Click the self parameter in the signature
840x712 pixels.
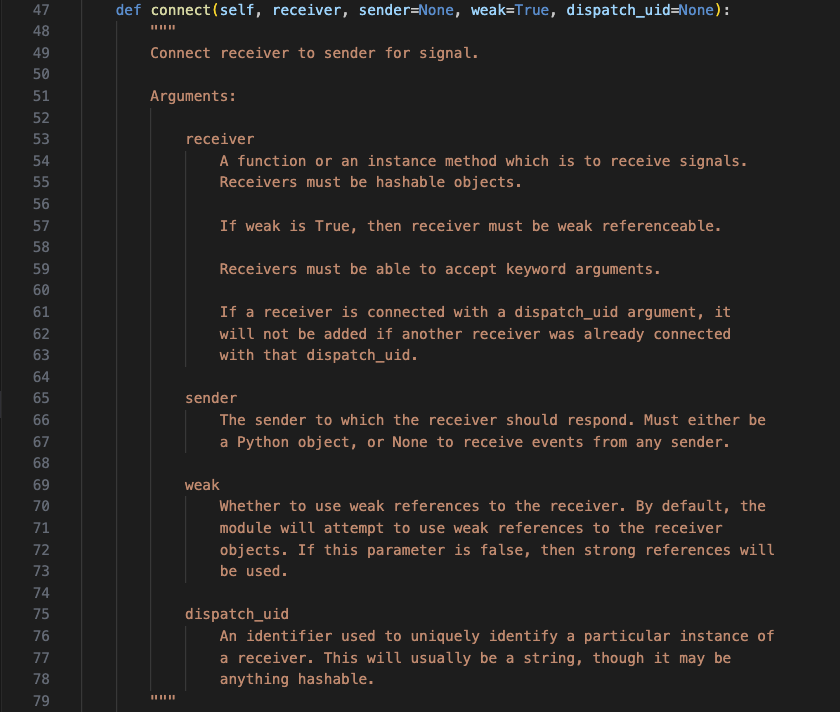click(237, 10)
